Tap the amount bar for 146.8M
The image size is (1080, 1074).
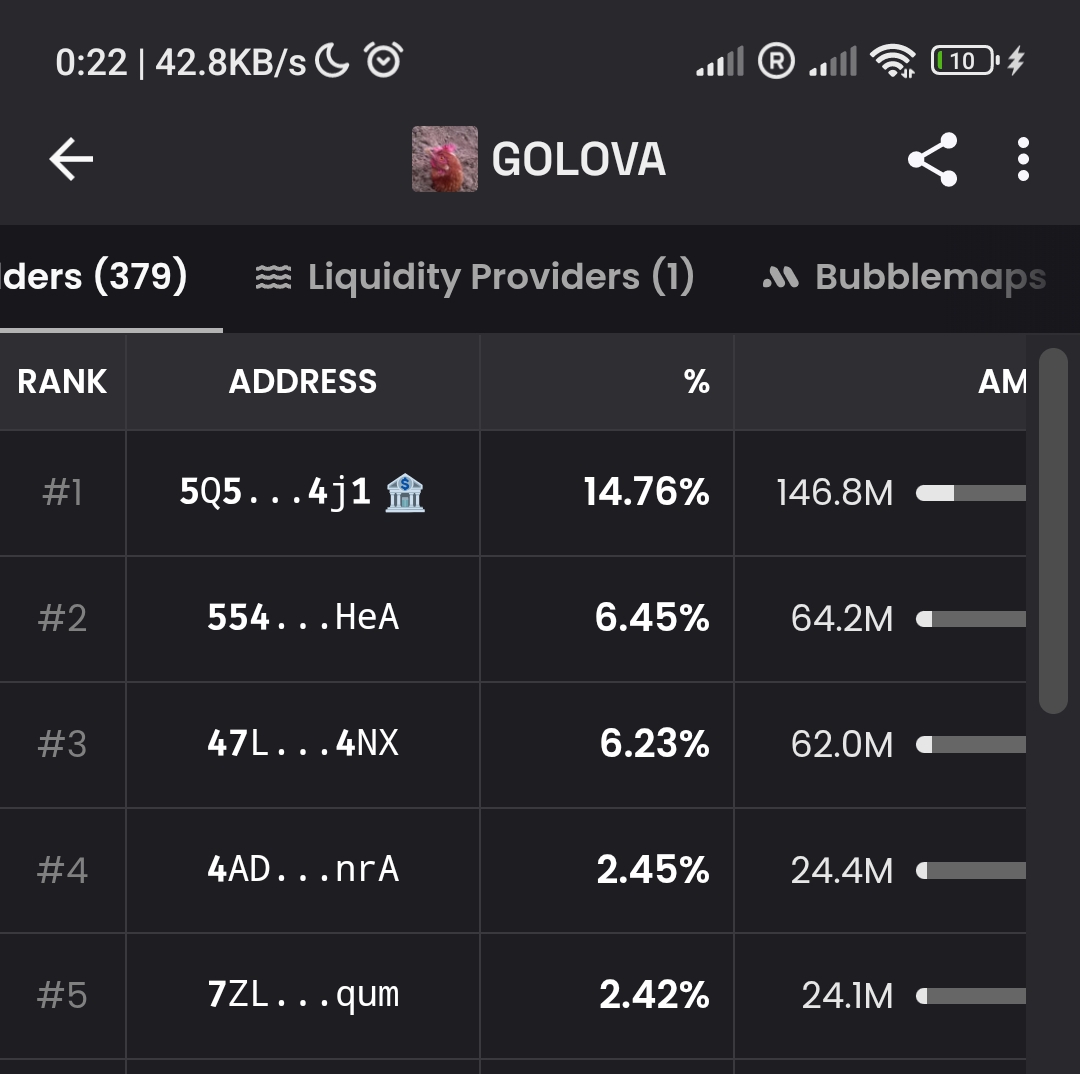(x=970, y=493)
